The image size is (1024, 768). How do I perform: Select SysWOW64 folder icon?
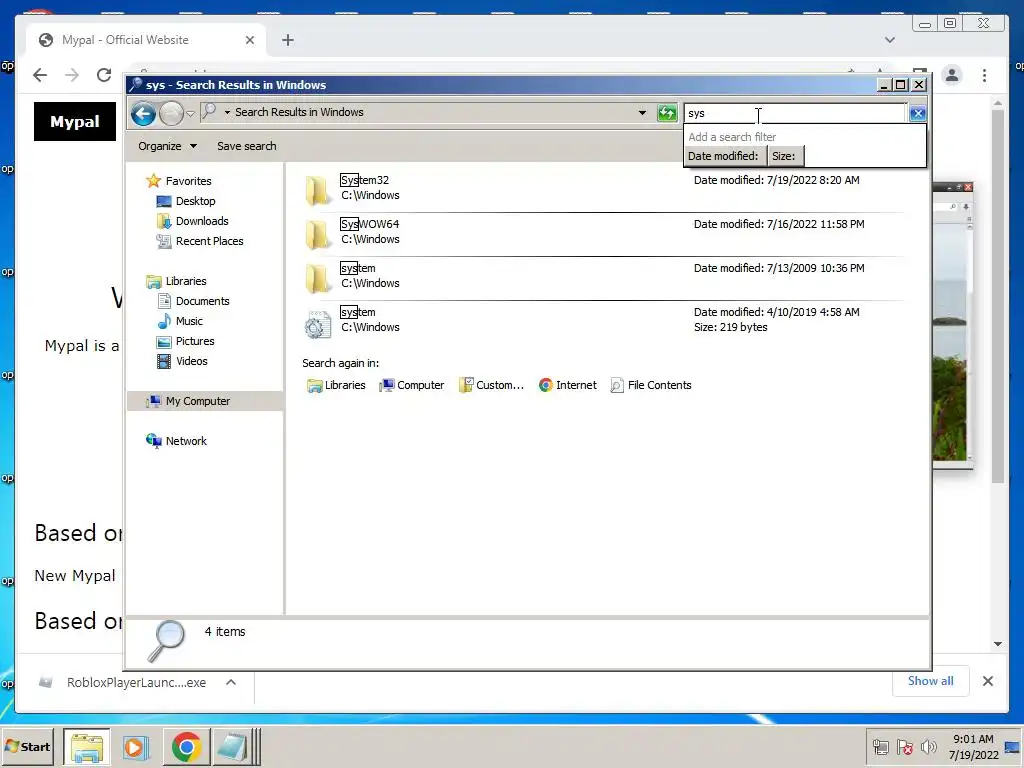pos(317,234)
